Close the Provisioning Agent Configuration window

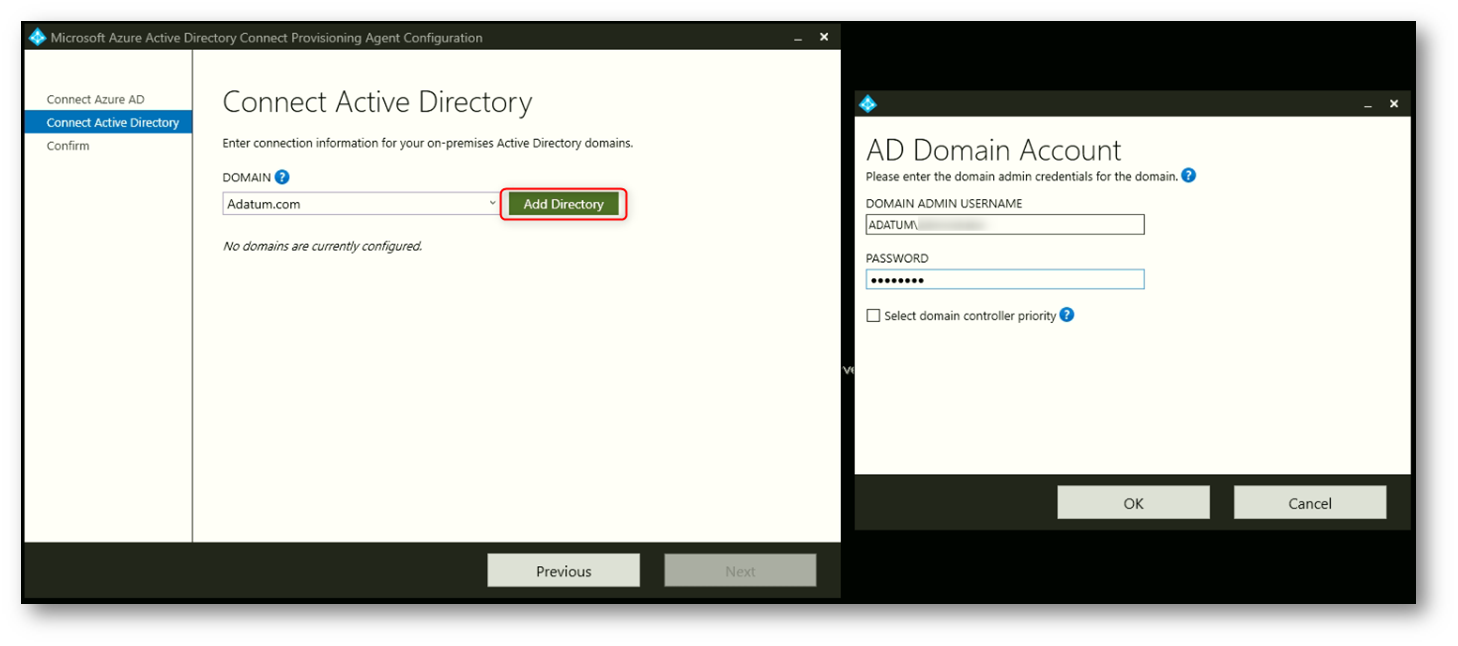click(x=824, y=37)
